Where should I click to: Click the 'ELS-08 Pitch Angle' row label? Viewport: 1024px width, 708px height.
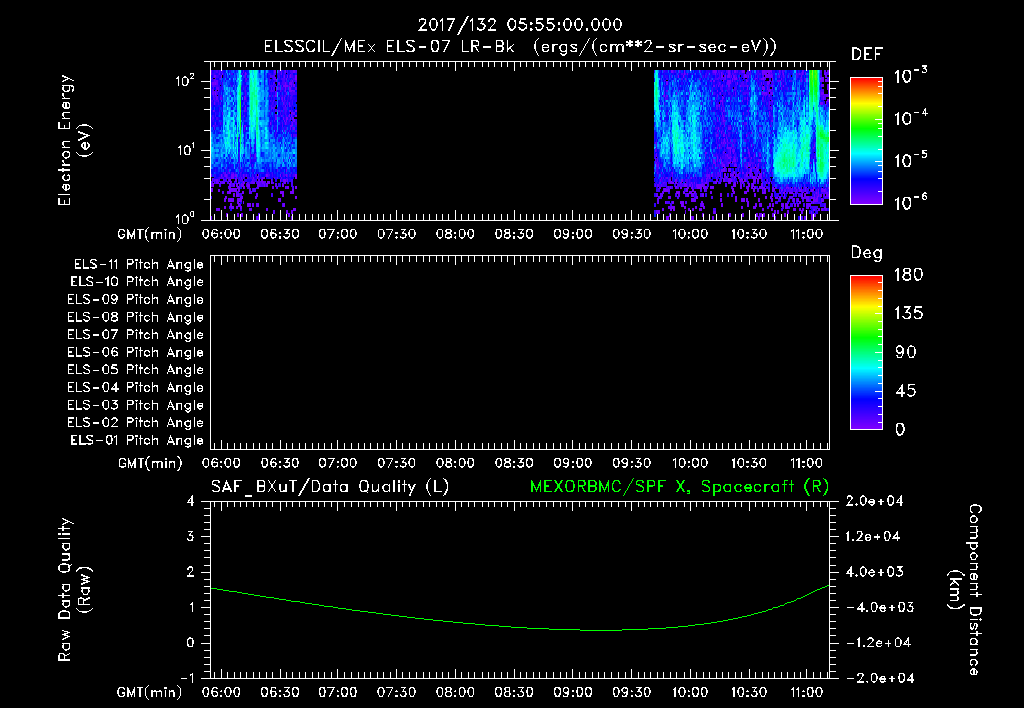[136, 317]
